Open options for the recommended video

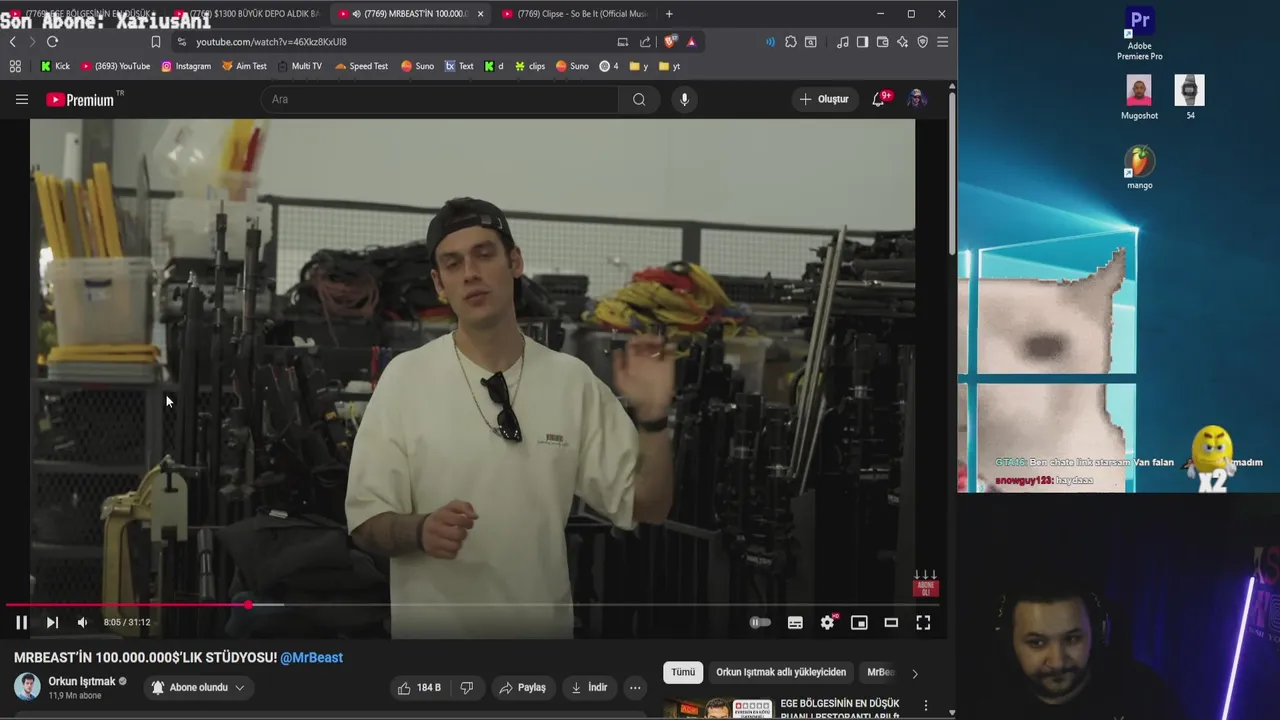click(x=926, y=705)
